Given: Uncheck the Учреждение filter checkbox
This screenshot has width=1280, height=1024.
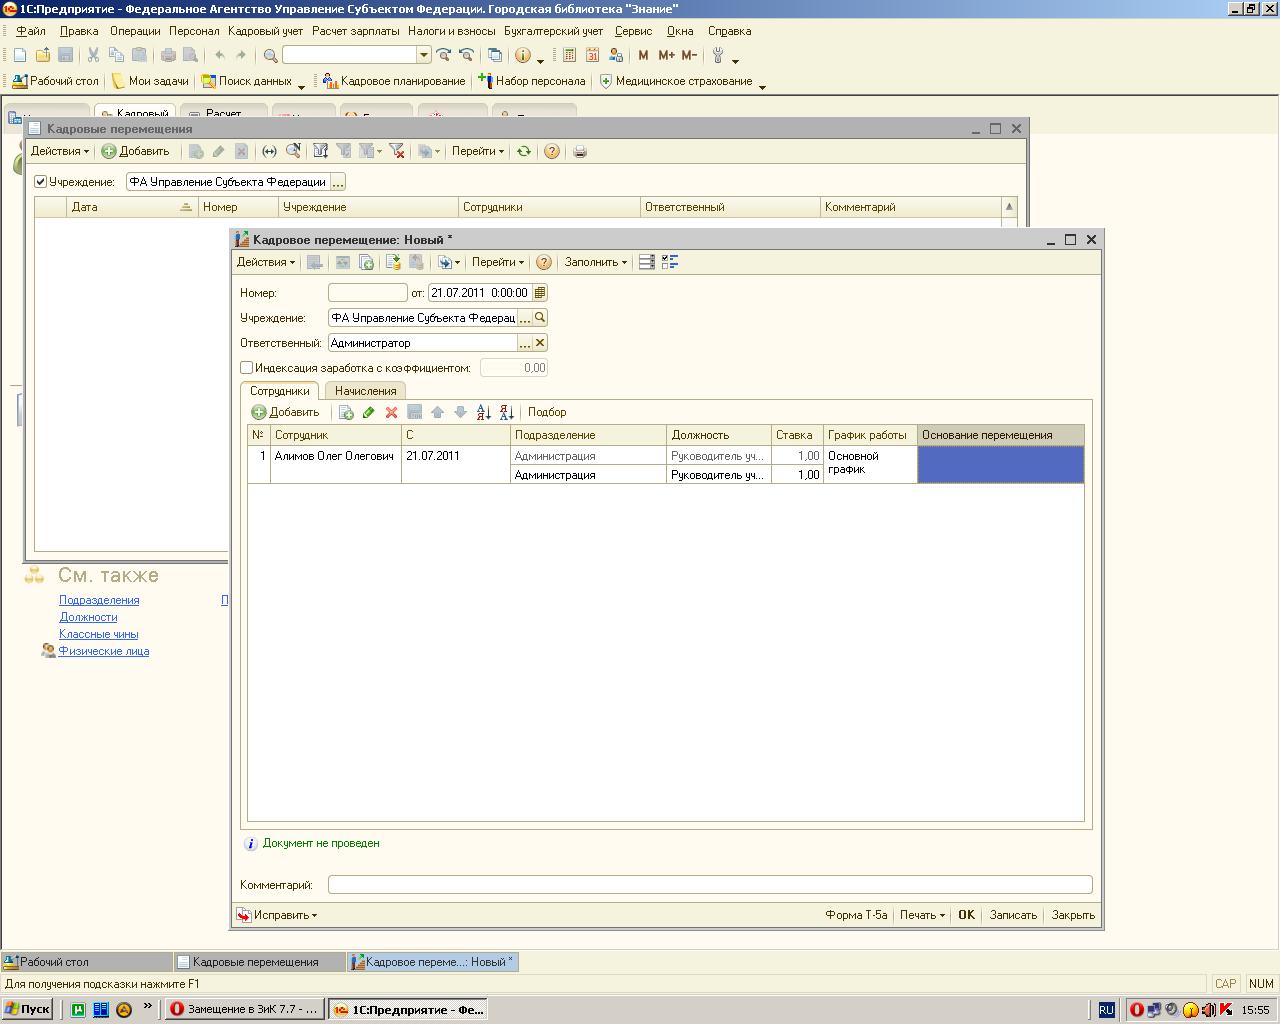Looking at the screenshot, I should pos(41,182).
